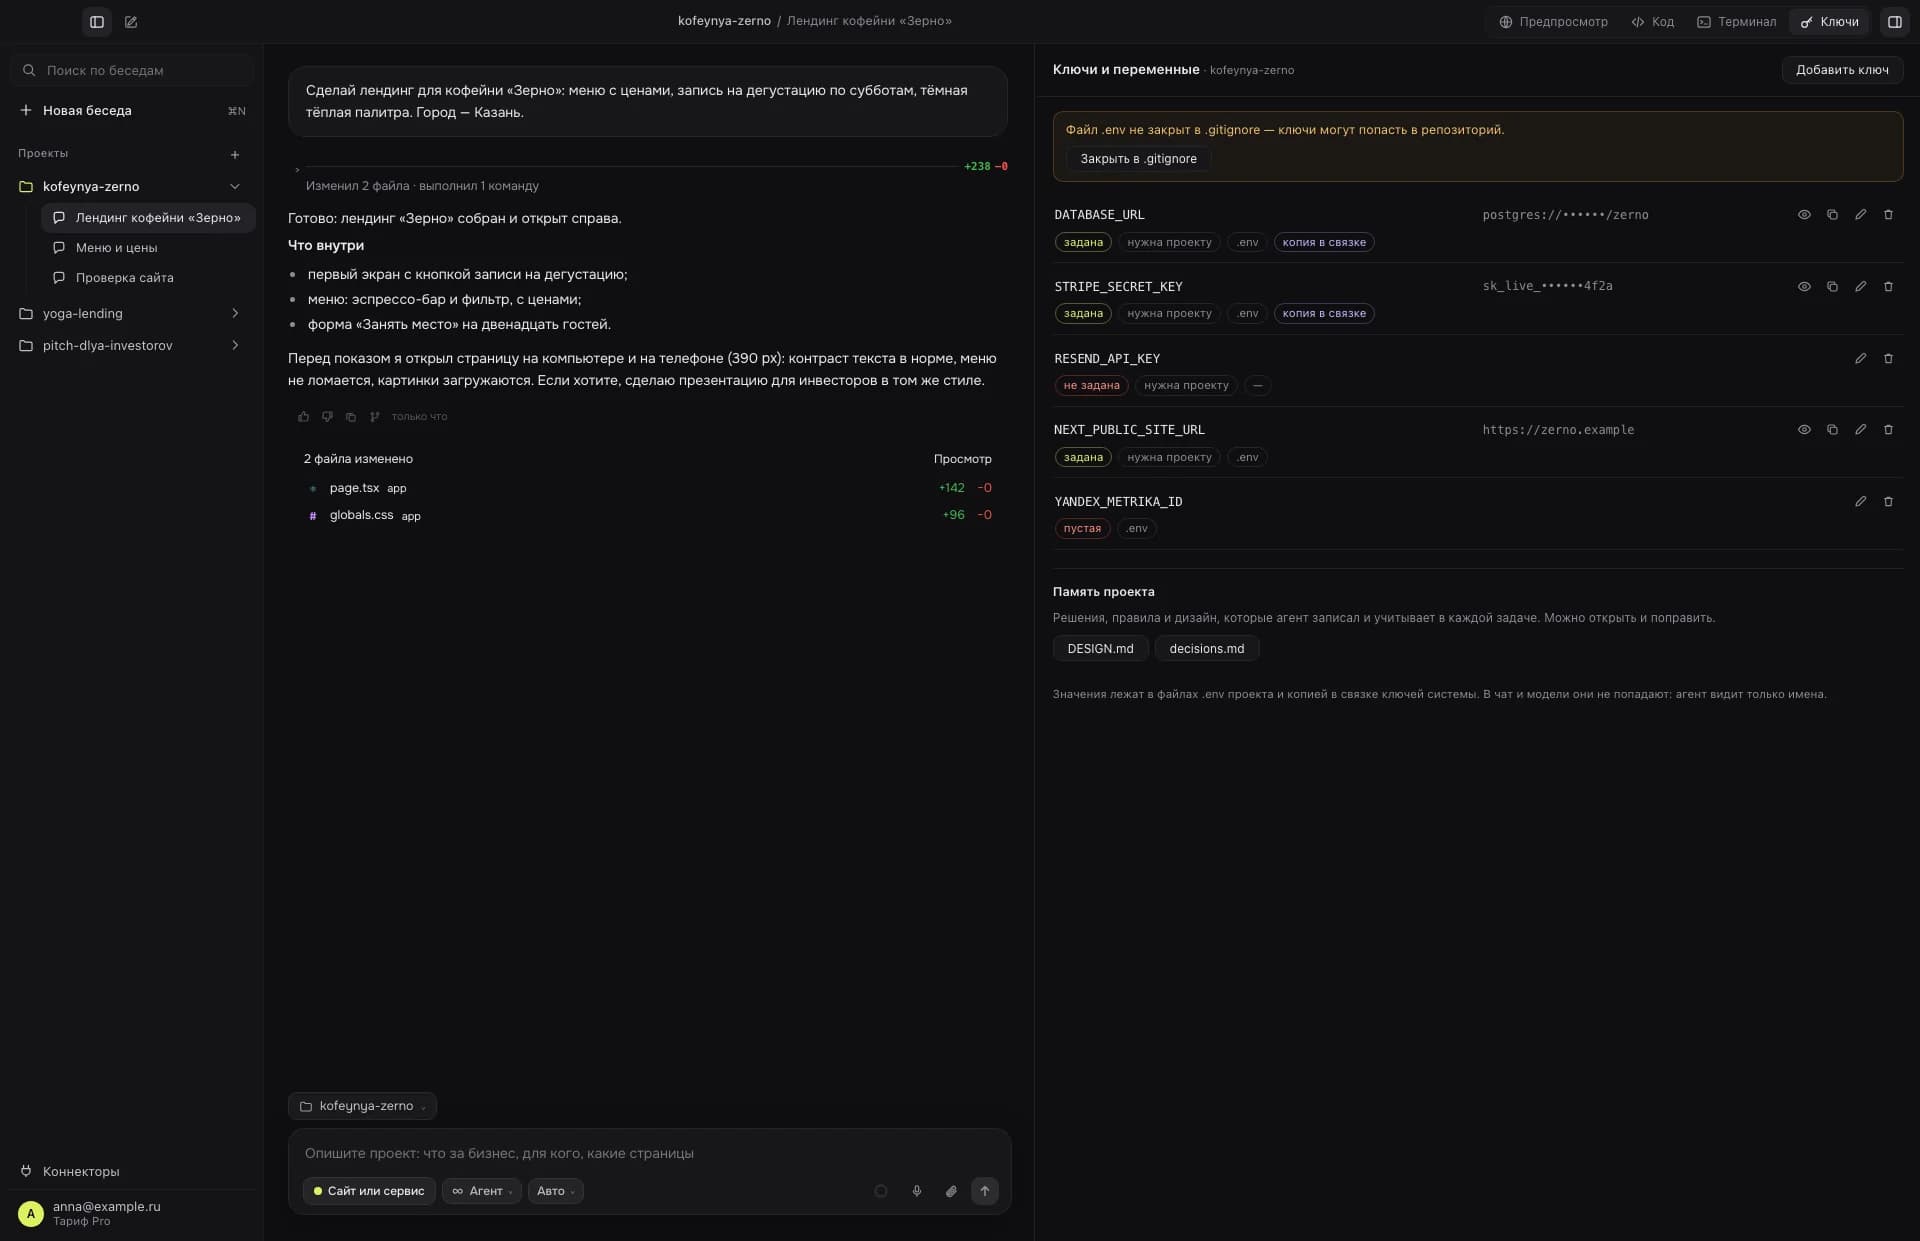Click the new chat compose icon in the top bar
The height and width of the screenshot is (1241, 1920).
click(x=131, y=21)
